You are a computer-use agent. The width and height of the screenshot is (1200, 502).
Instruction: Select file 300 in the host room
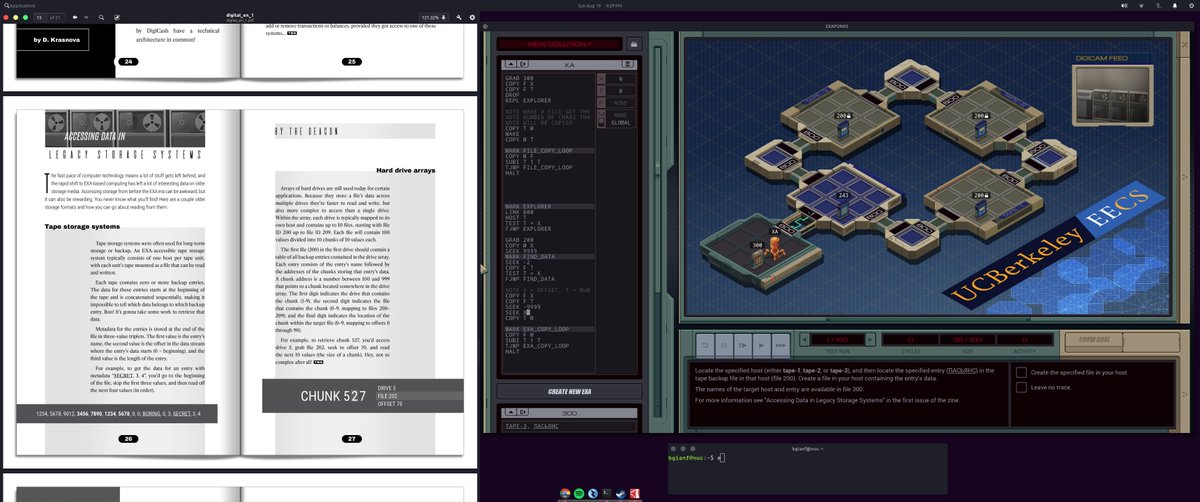pyautogui.click(x=757, y=256)
